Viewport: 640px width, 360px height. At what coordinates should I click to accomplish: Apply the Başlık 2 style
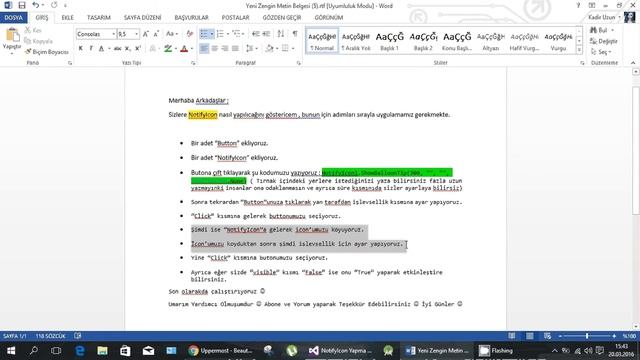(423, 41)
